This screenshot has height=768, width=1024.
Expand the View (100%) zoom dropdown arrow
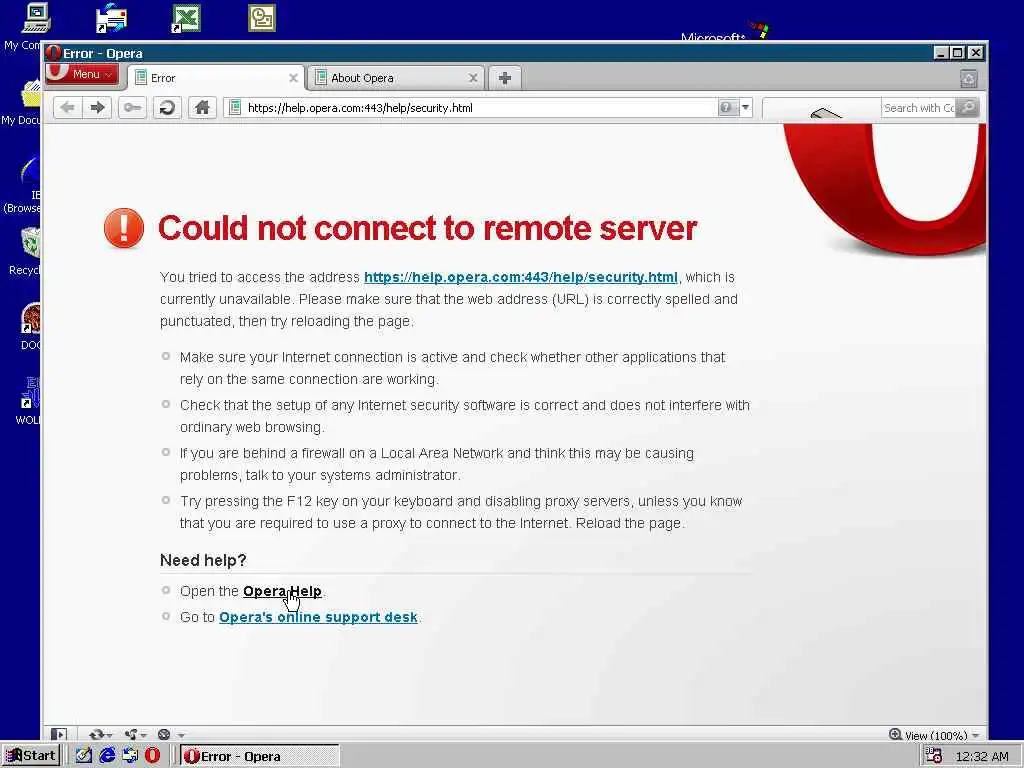pyautogui.click(x=976, y=735)
